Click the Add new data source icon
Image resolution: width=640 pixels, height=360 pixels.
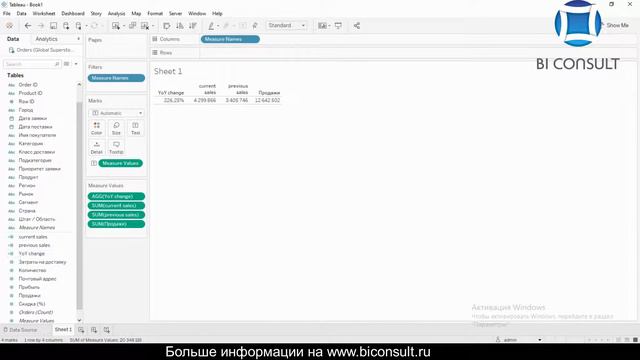[66, 26]
